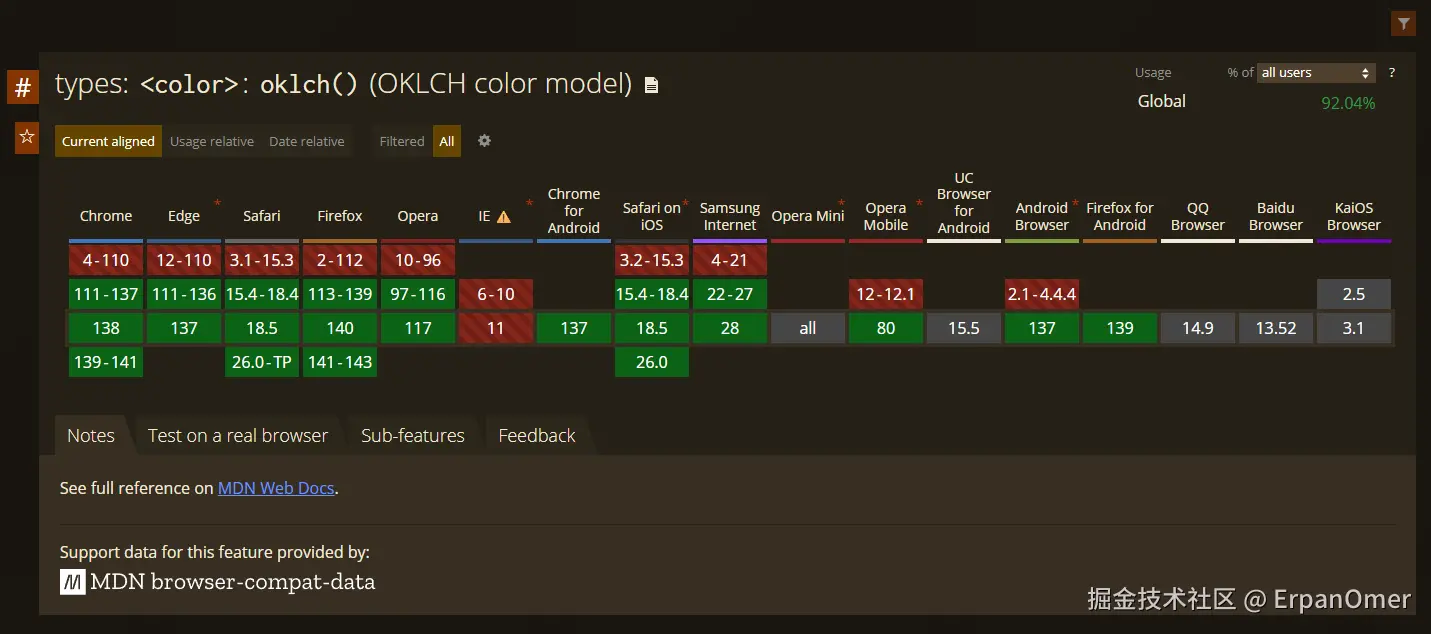The height and width of the screenshot is (634, 1431).
Task: Open the all users dropdown
Action: pyautogui.click(x=1316, y=73)
